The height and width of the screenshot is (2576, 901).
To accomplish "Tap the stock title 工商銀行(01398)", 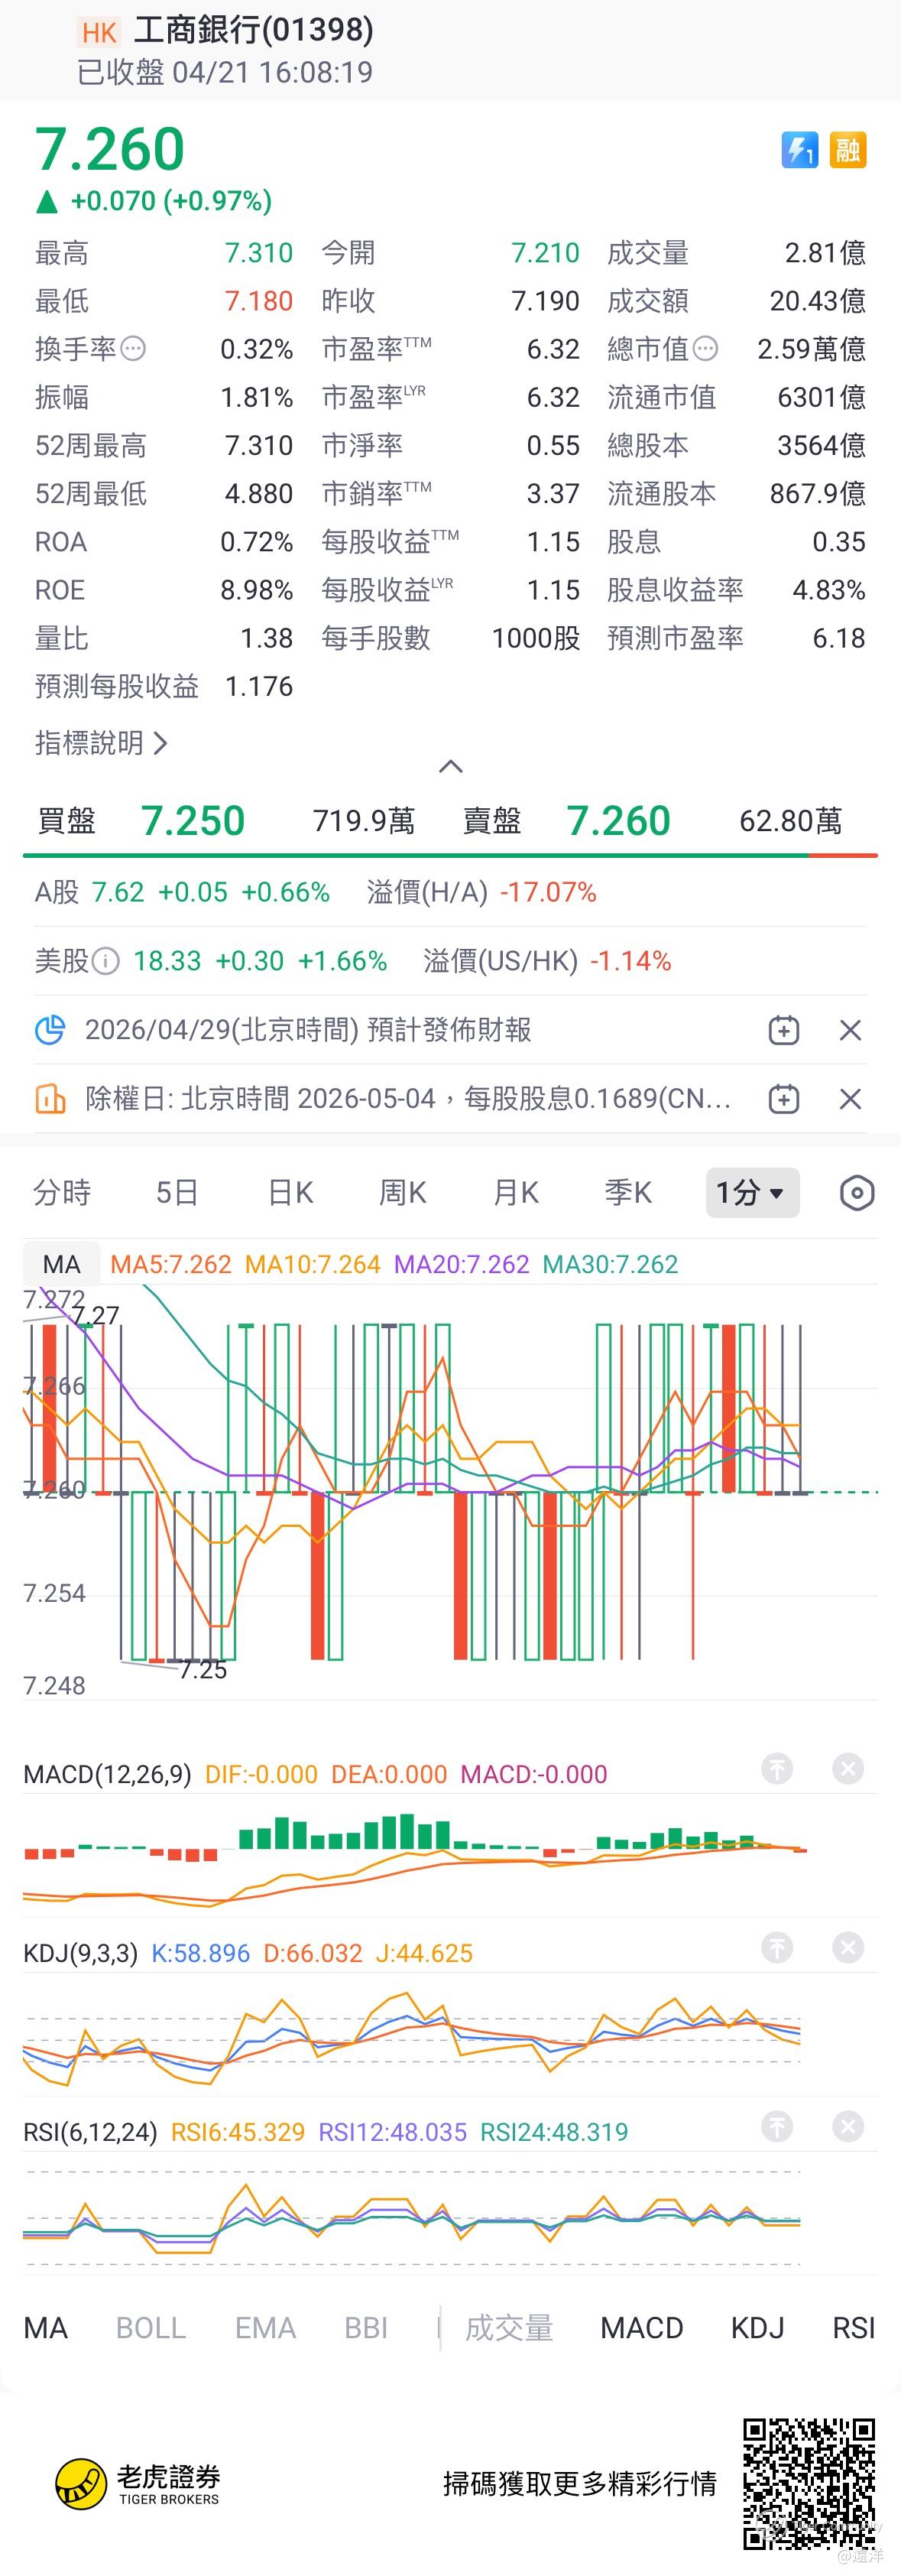I will [253, 30].
